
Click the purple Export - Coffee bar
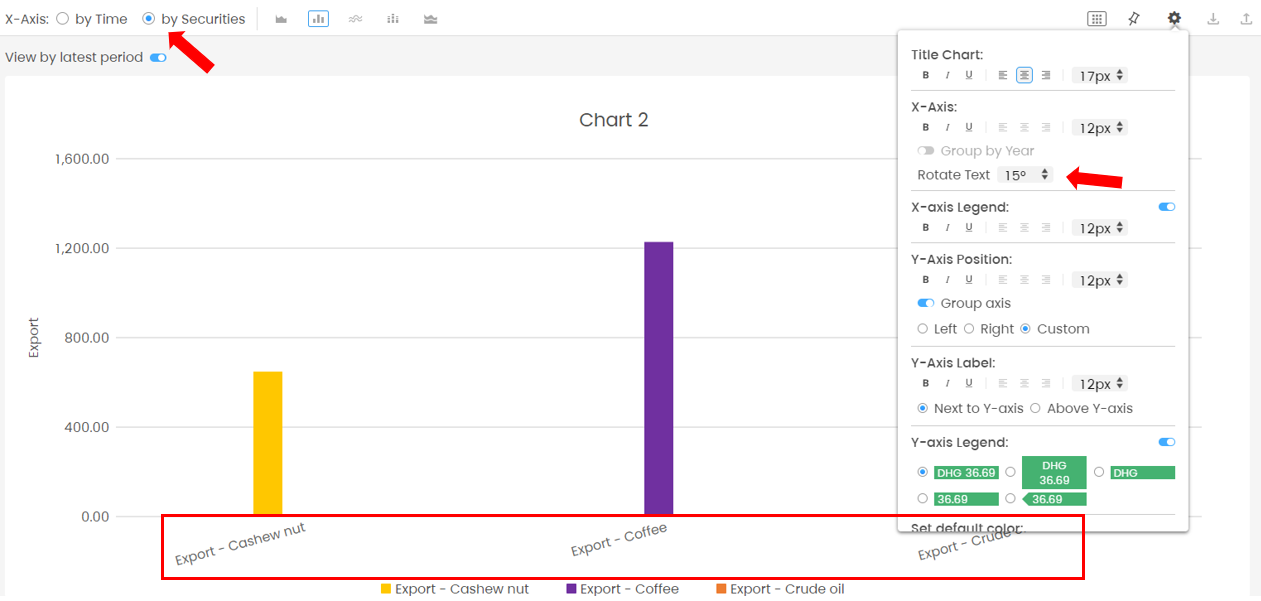coord(658,378)
